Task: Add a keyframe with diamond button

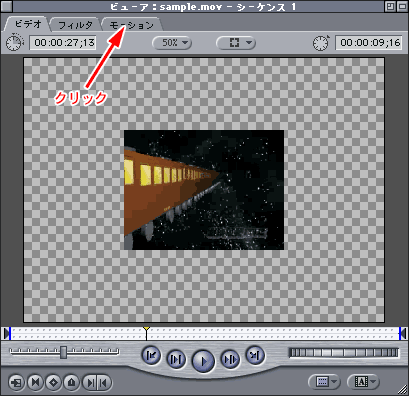Action: [53, 382]
